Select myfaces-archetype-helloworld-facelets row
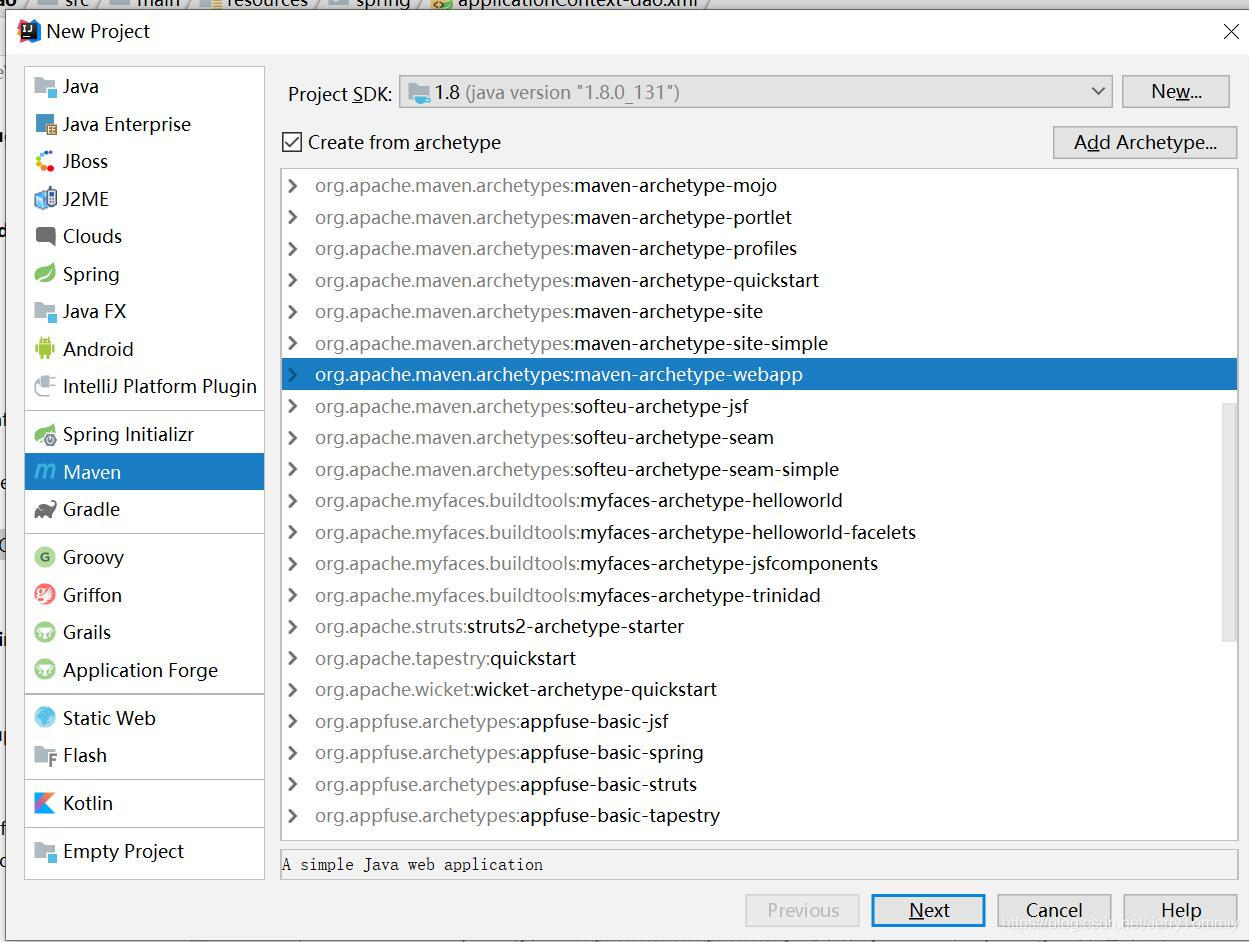The image size is (1249, 942). pos(759,532)
